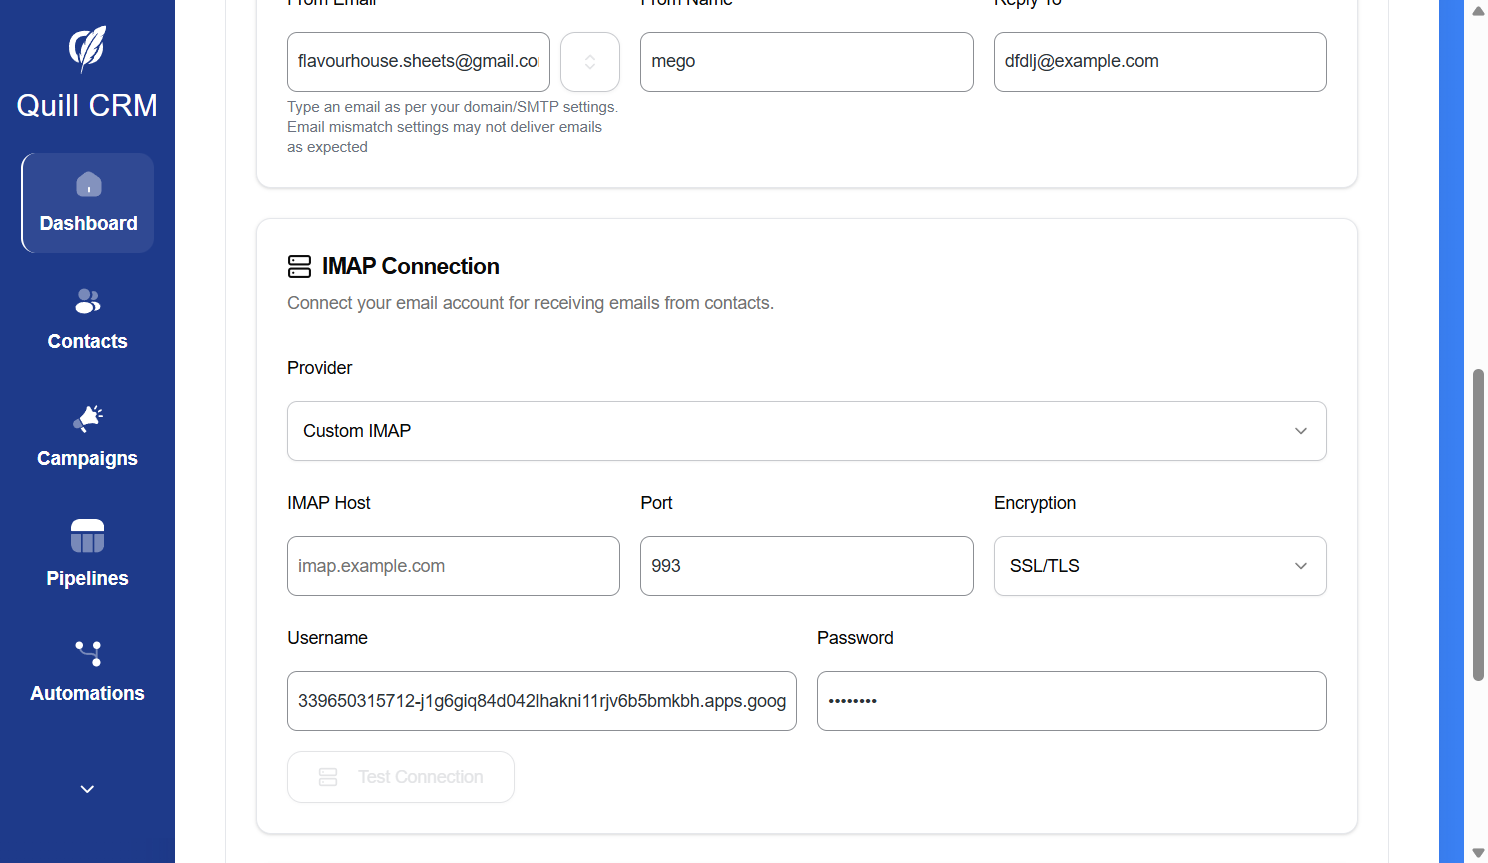Click the Port field showing 993
Image resolution: width=1488 pixels, height=863 pixels.
pos(806,566)
